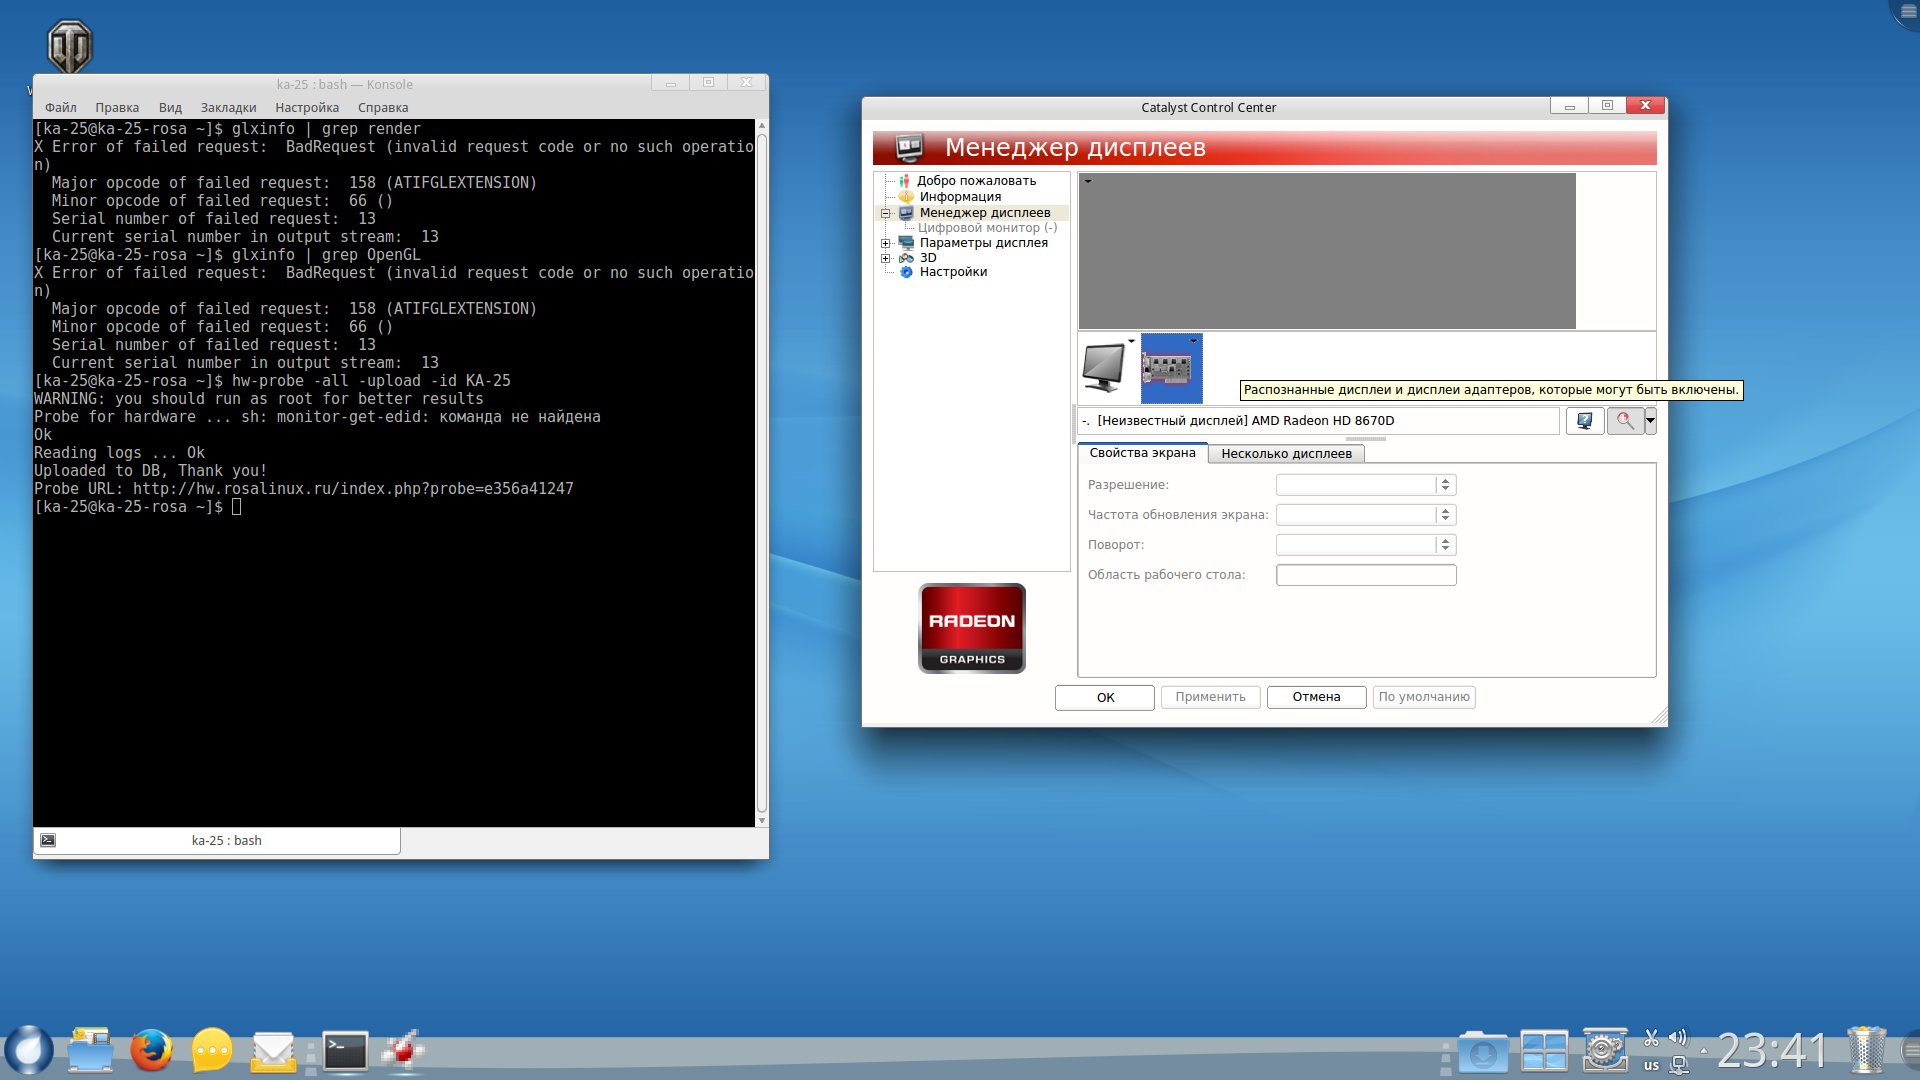
Task: Select the unknown monitor icon
Action: click(1103, 368)
